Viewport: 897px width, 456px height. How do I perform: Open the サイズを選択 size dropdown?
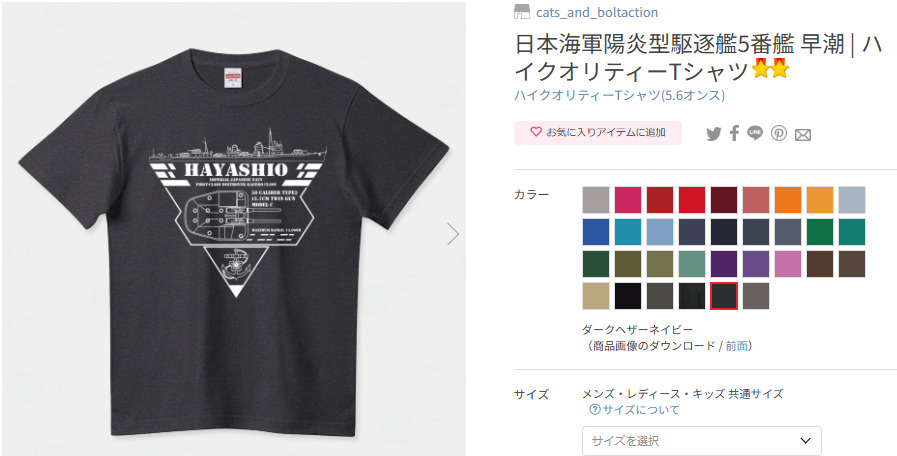click(702, 441)
